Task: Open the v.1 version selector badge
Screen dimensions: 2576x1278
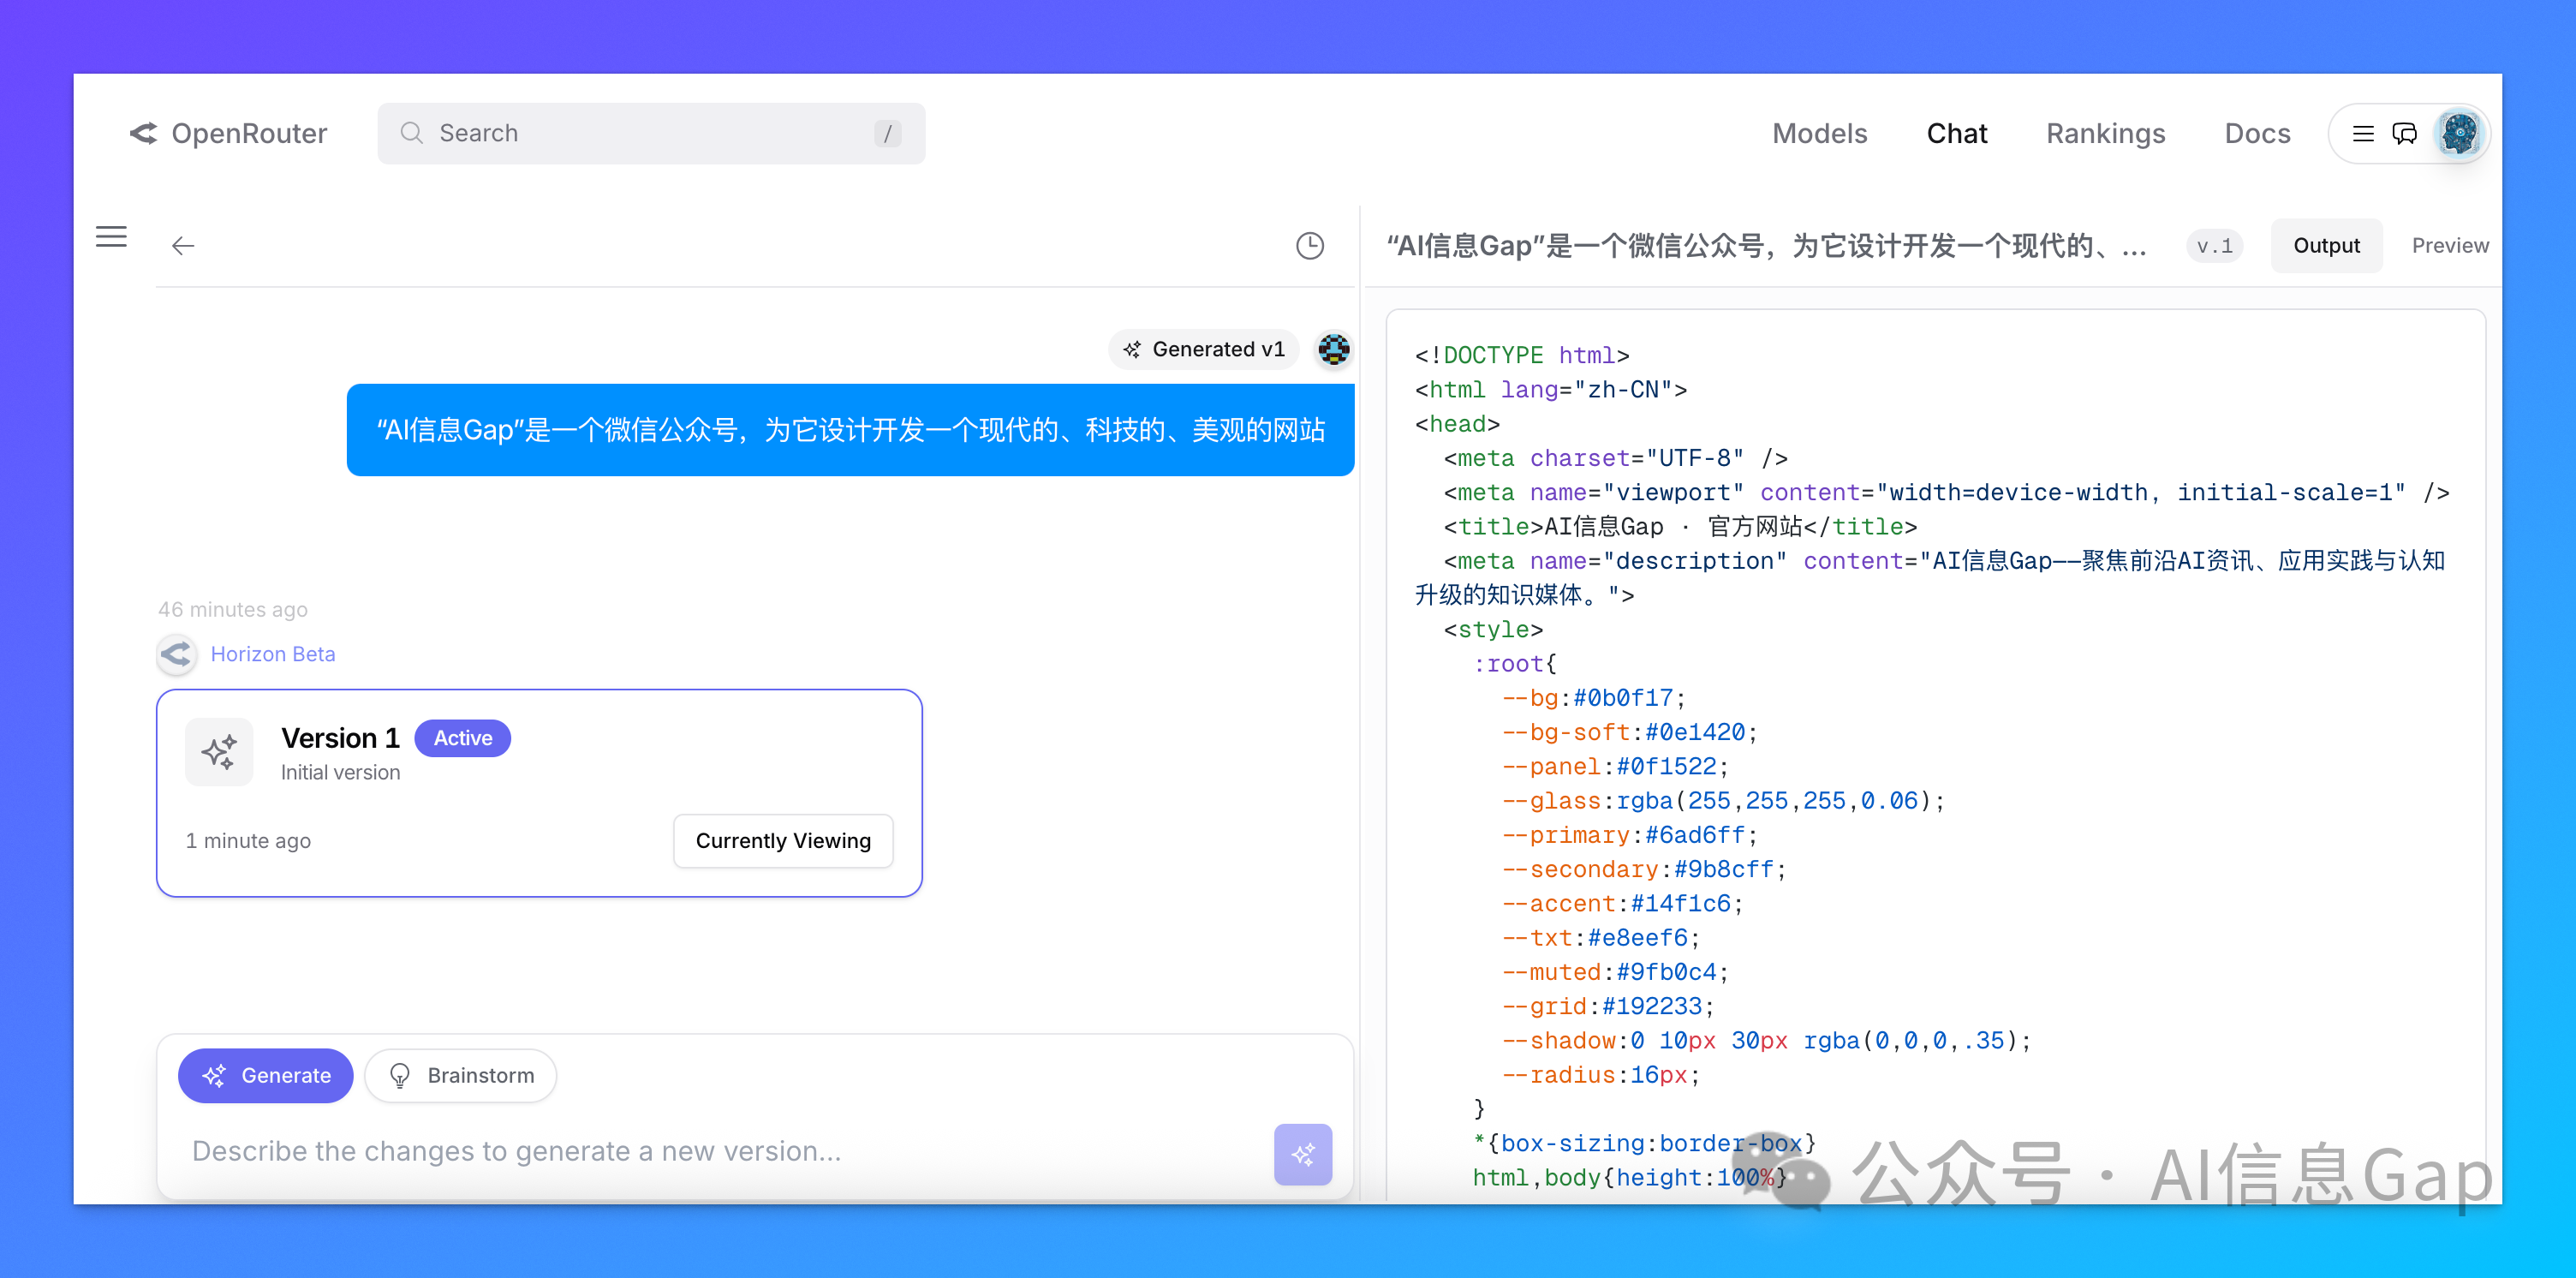Action: click(2215, 246)
